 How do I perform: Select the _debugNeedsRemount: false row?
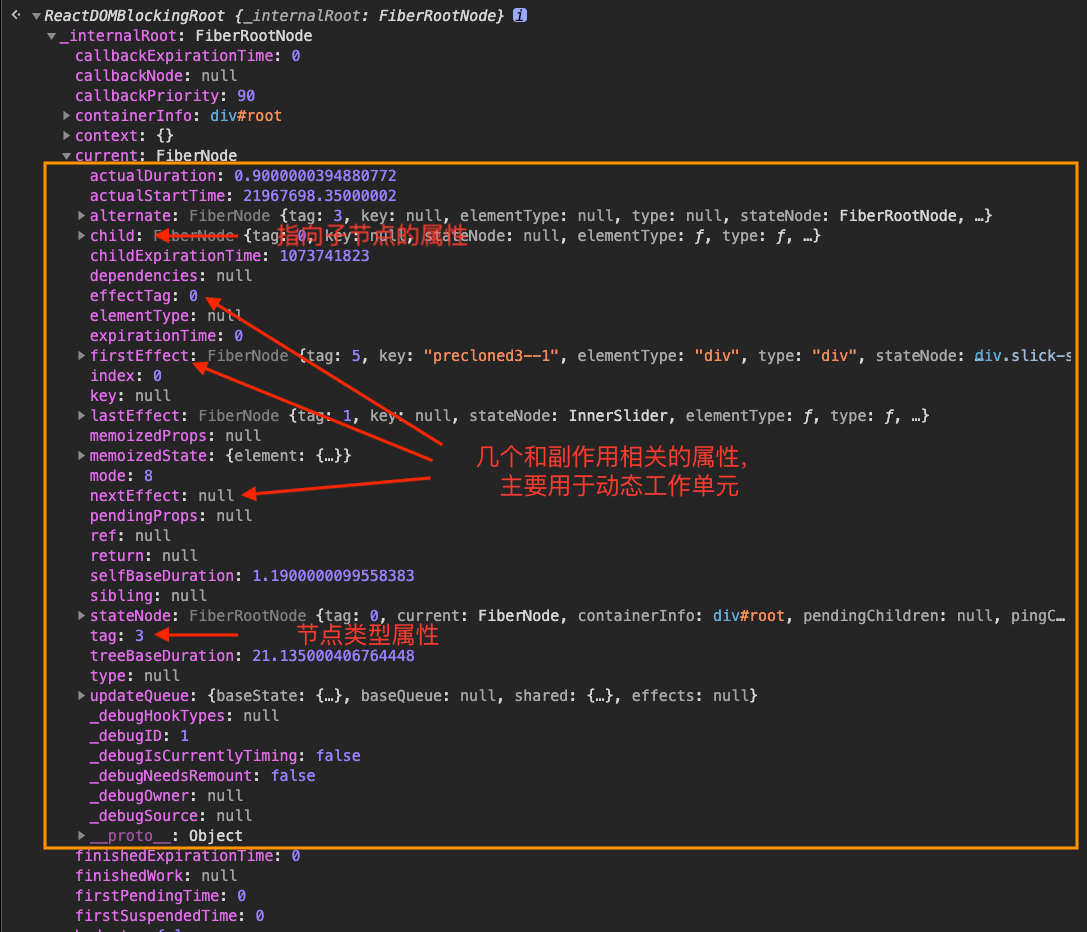pos(202,776)
